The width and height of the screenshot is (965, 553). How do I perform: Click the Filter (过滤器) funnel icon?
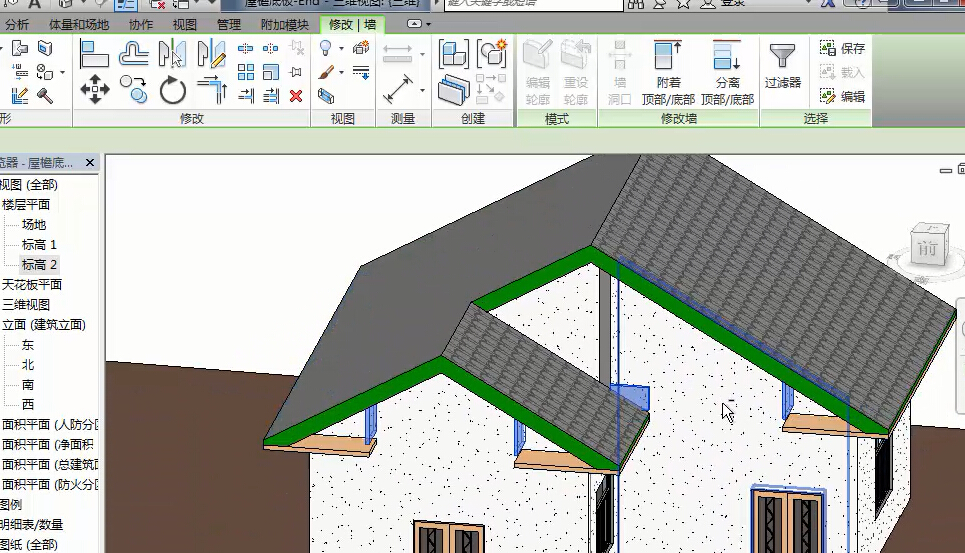pyautogui.click(x=783, y=65)
